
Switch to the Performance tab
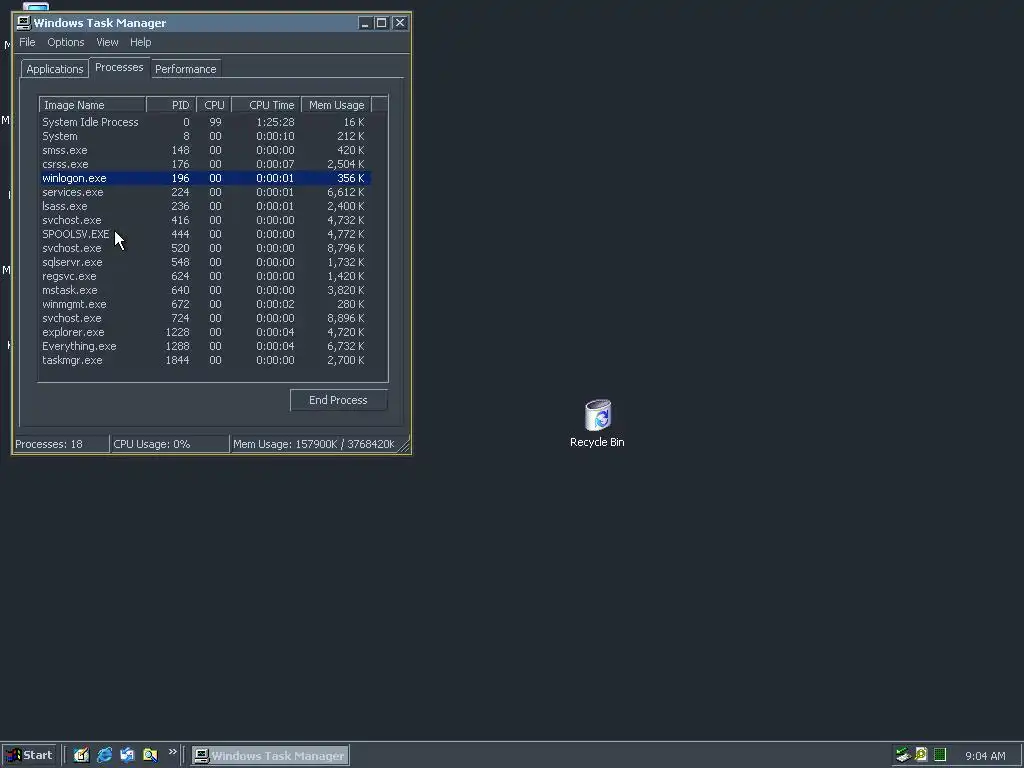(x=185, y=69)
